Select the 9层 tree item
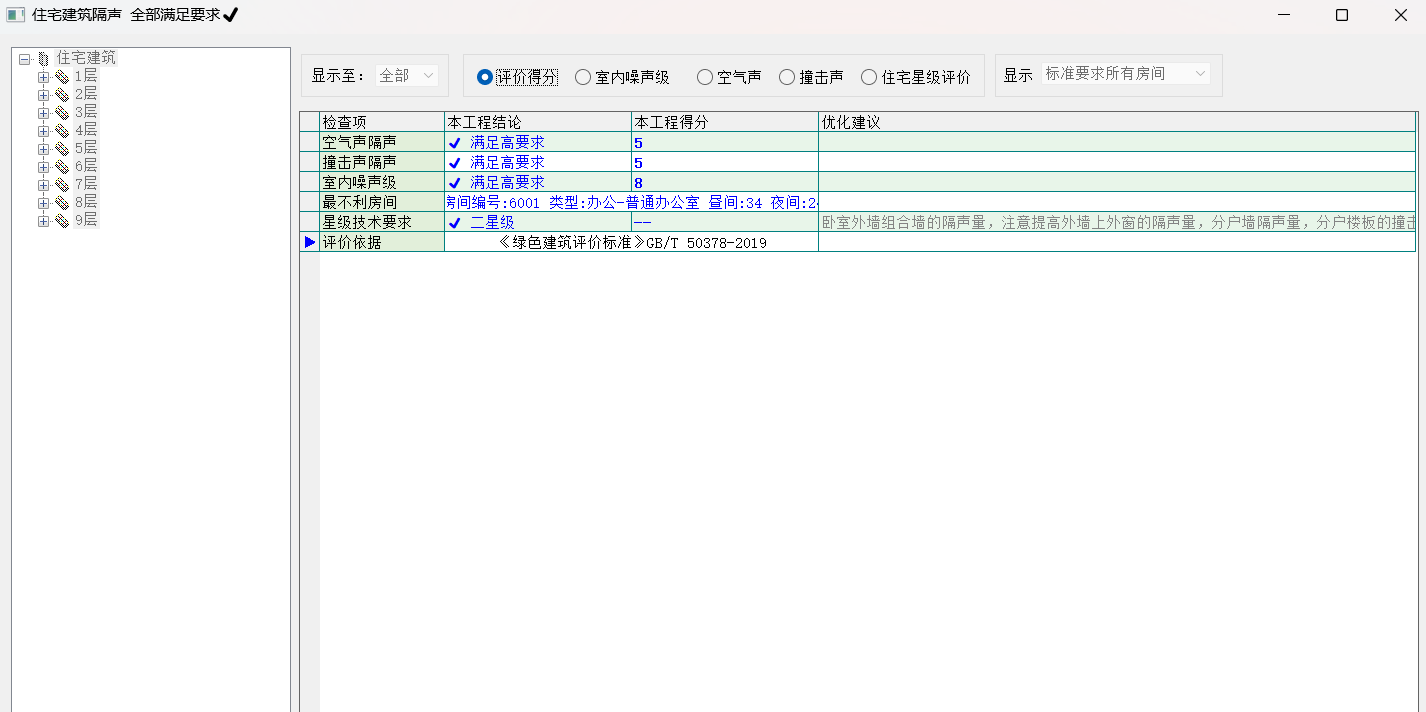Image resolution: width=1426 pixels, height=712 pixels. (86, 220)
